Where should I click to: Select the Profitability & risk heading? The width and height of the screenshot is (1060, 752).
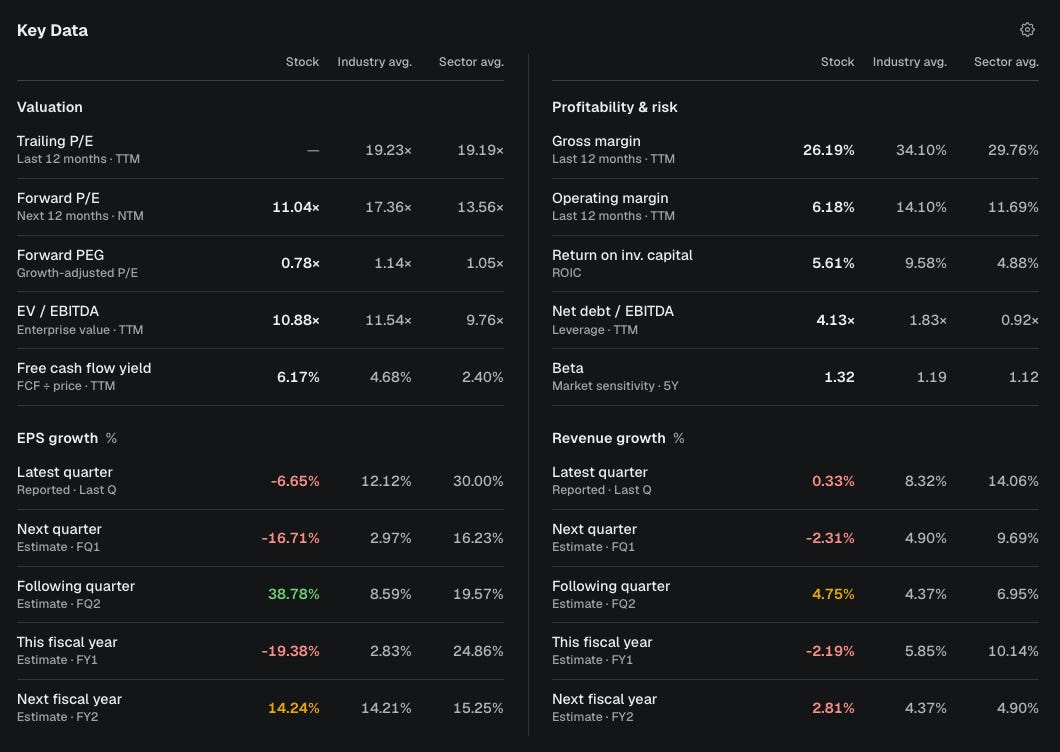tap(615, 107)
